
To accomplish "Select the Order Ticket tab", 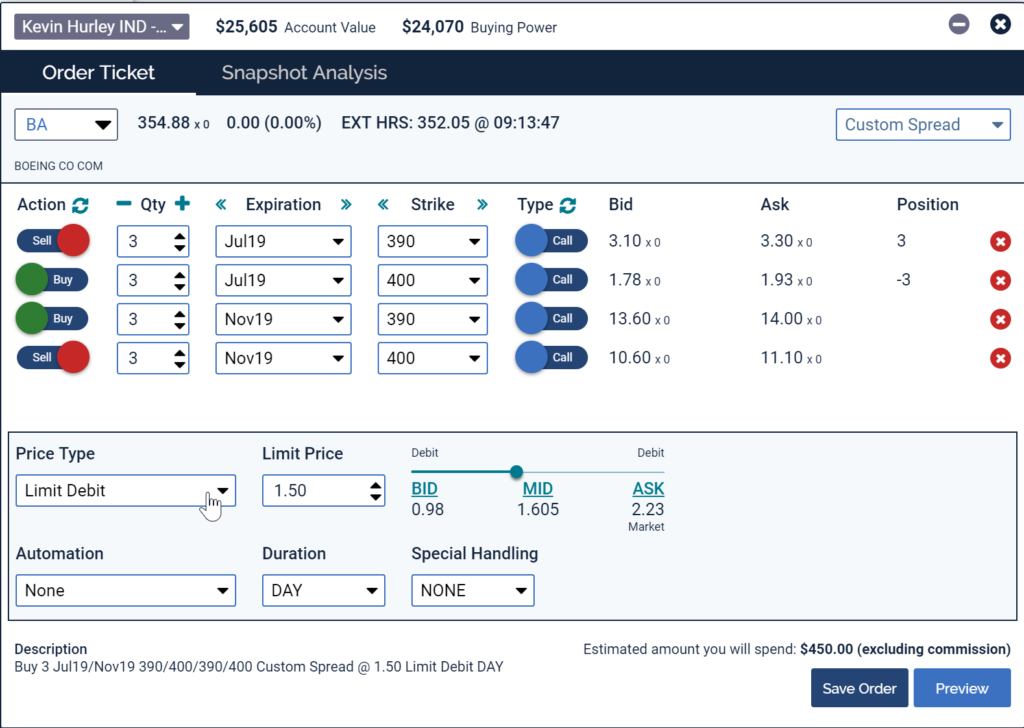I will (98, 73).
